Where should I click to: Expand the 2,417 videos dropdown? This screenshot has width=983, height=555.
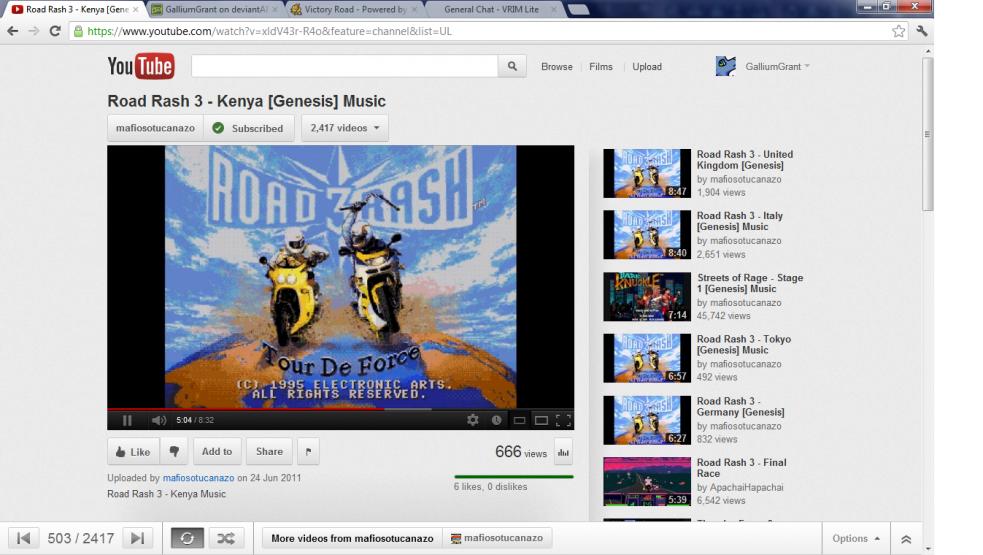pos(345,128)
